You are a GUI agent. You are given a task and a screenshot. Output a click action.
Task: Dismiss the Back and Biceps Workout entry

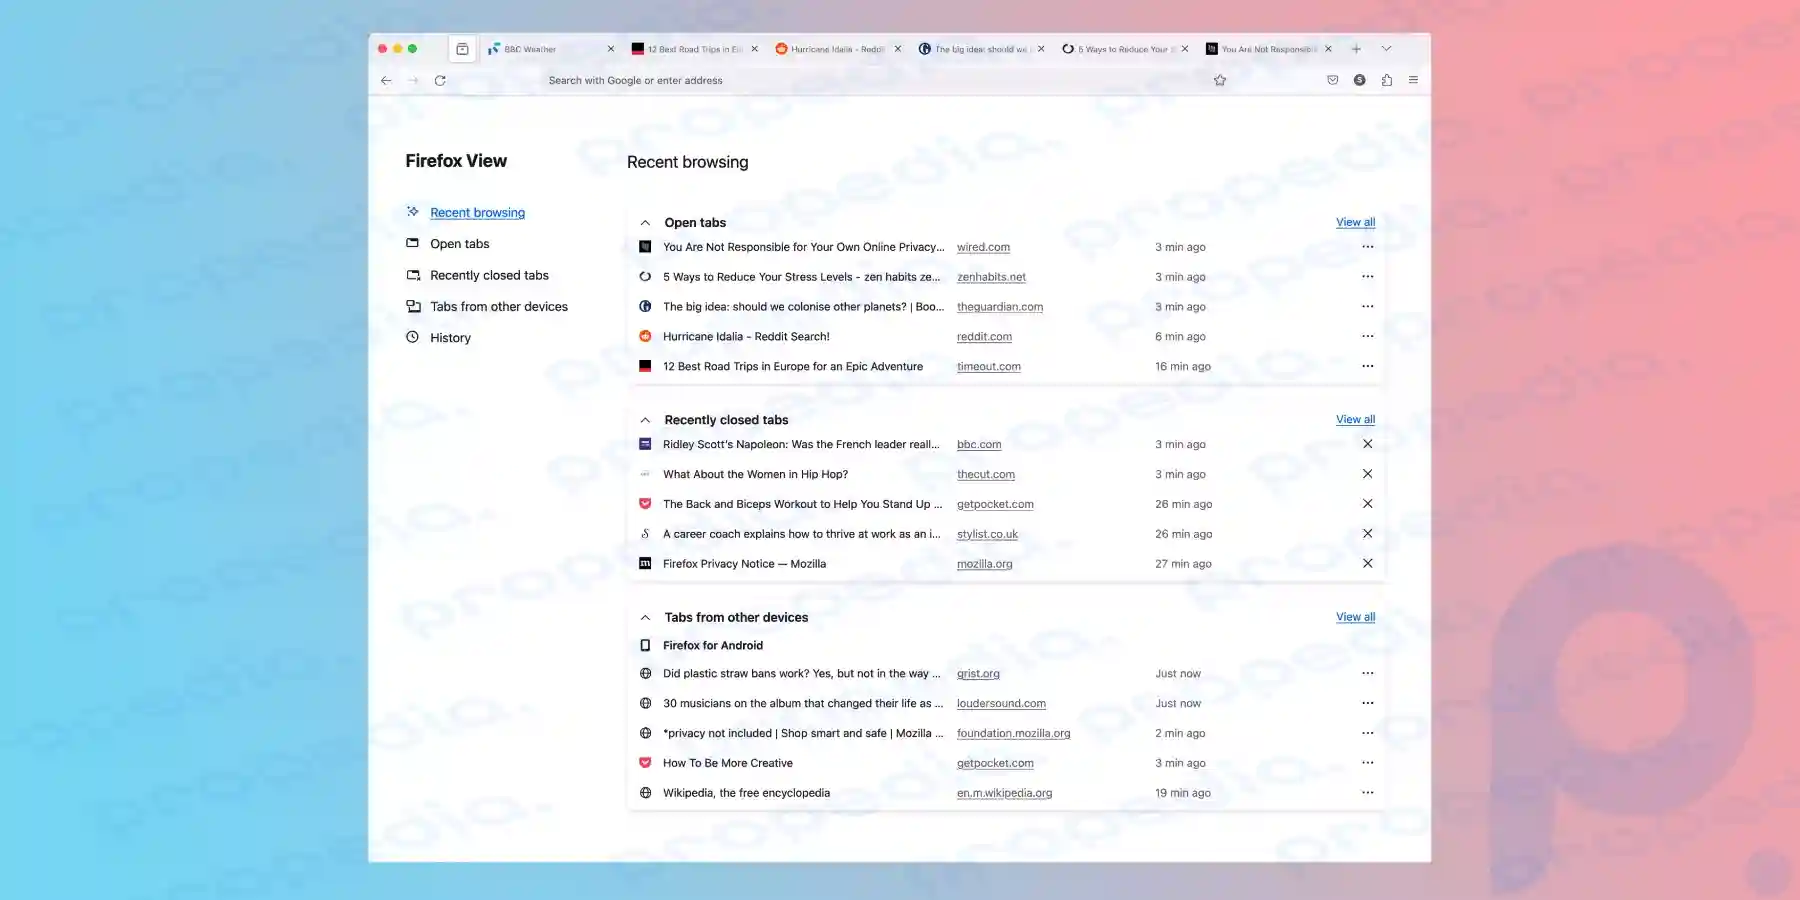click(x=1367, y=504)
